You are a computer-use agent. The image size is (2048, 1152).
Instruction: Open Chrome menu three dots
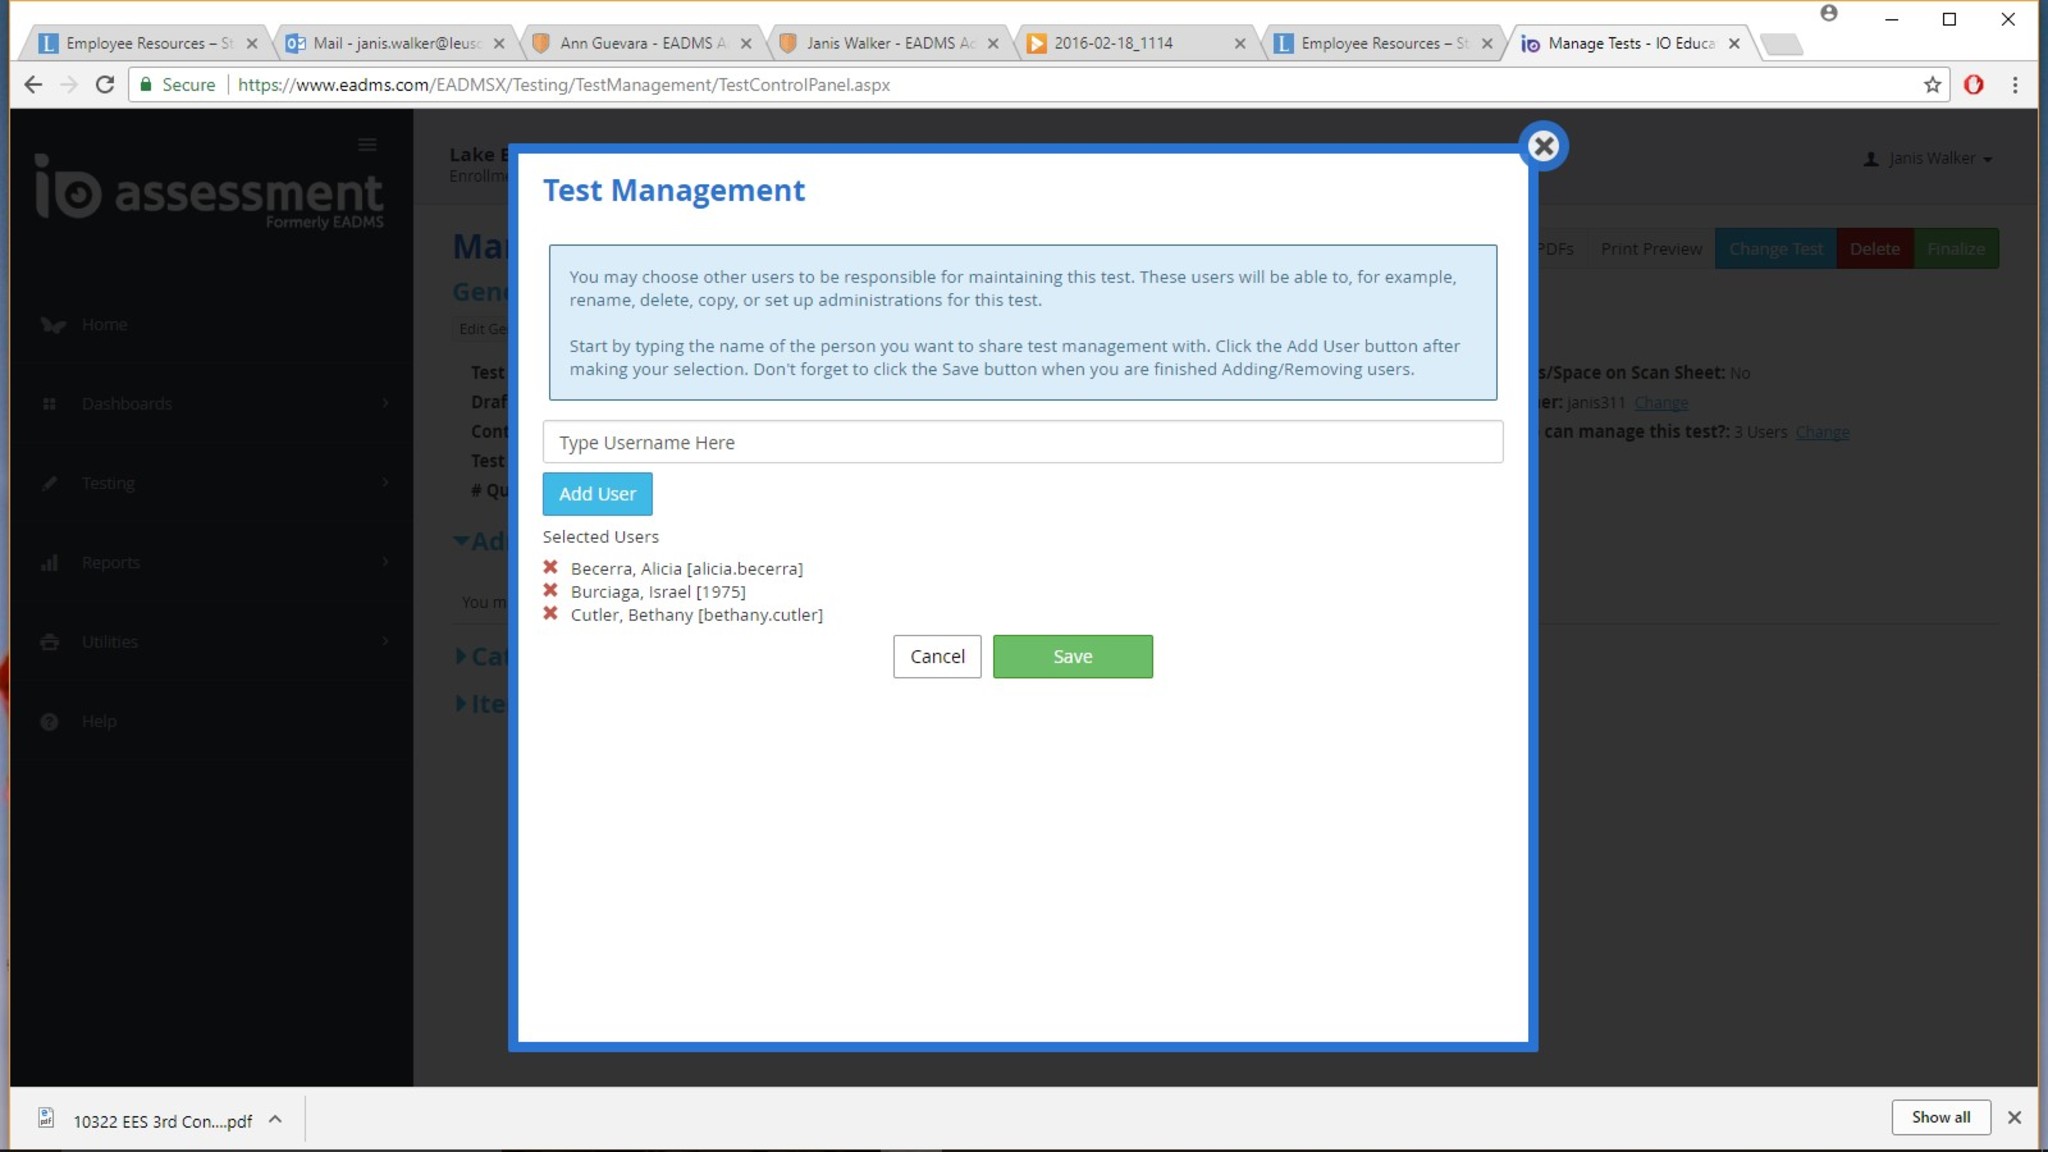[x=2015, y=85]
